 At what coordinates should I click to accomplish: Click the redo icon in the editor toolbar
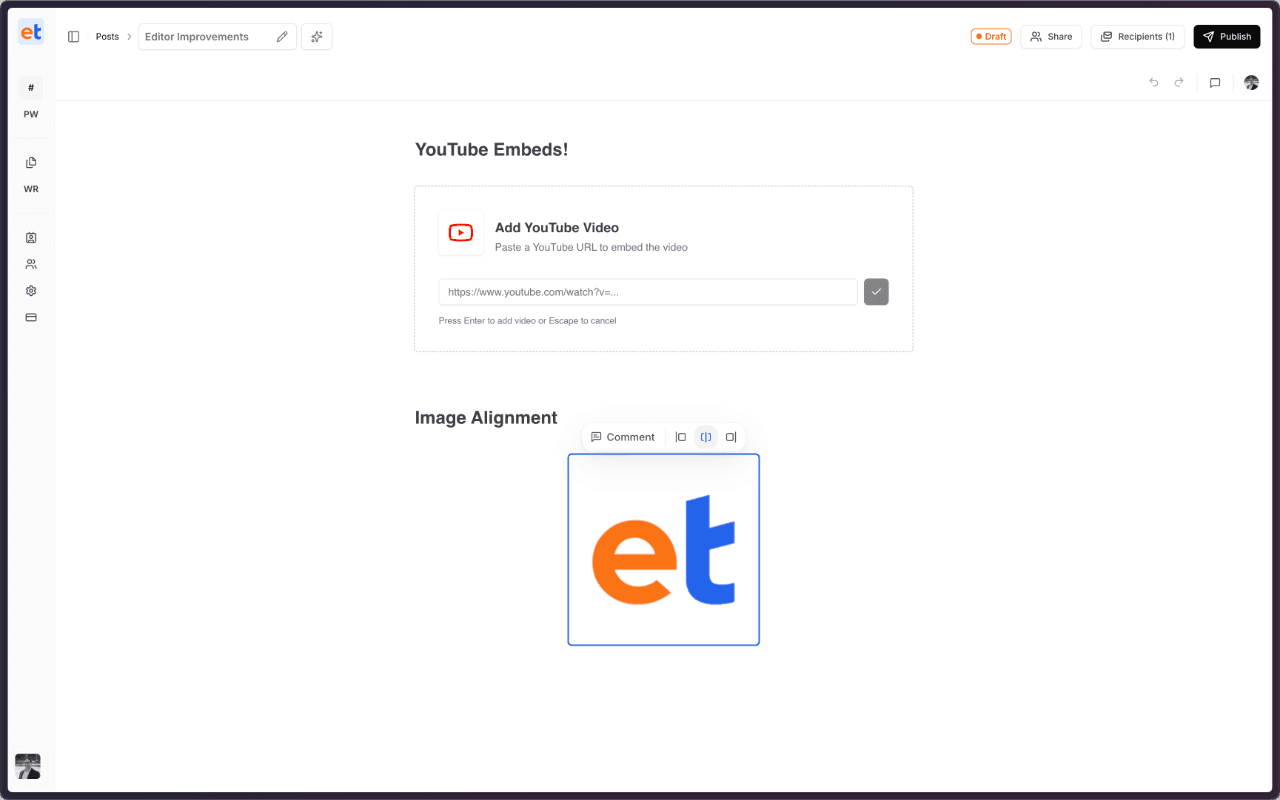click(x=1179, y=83)
